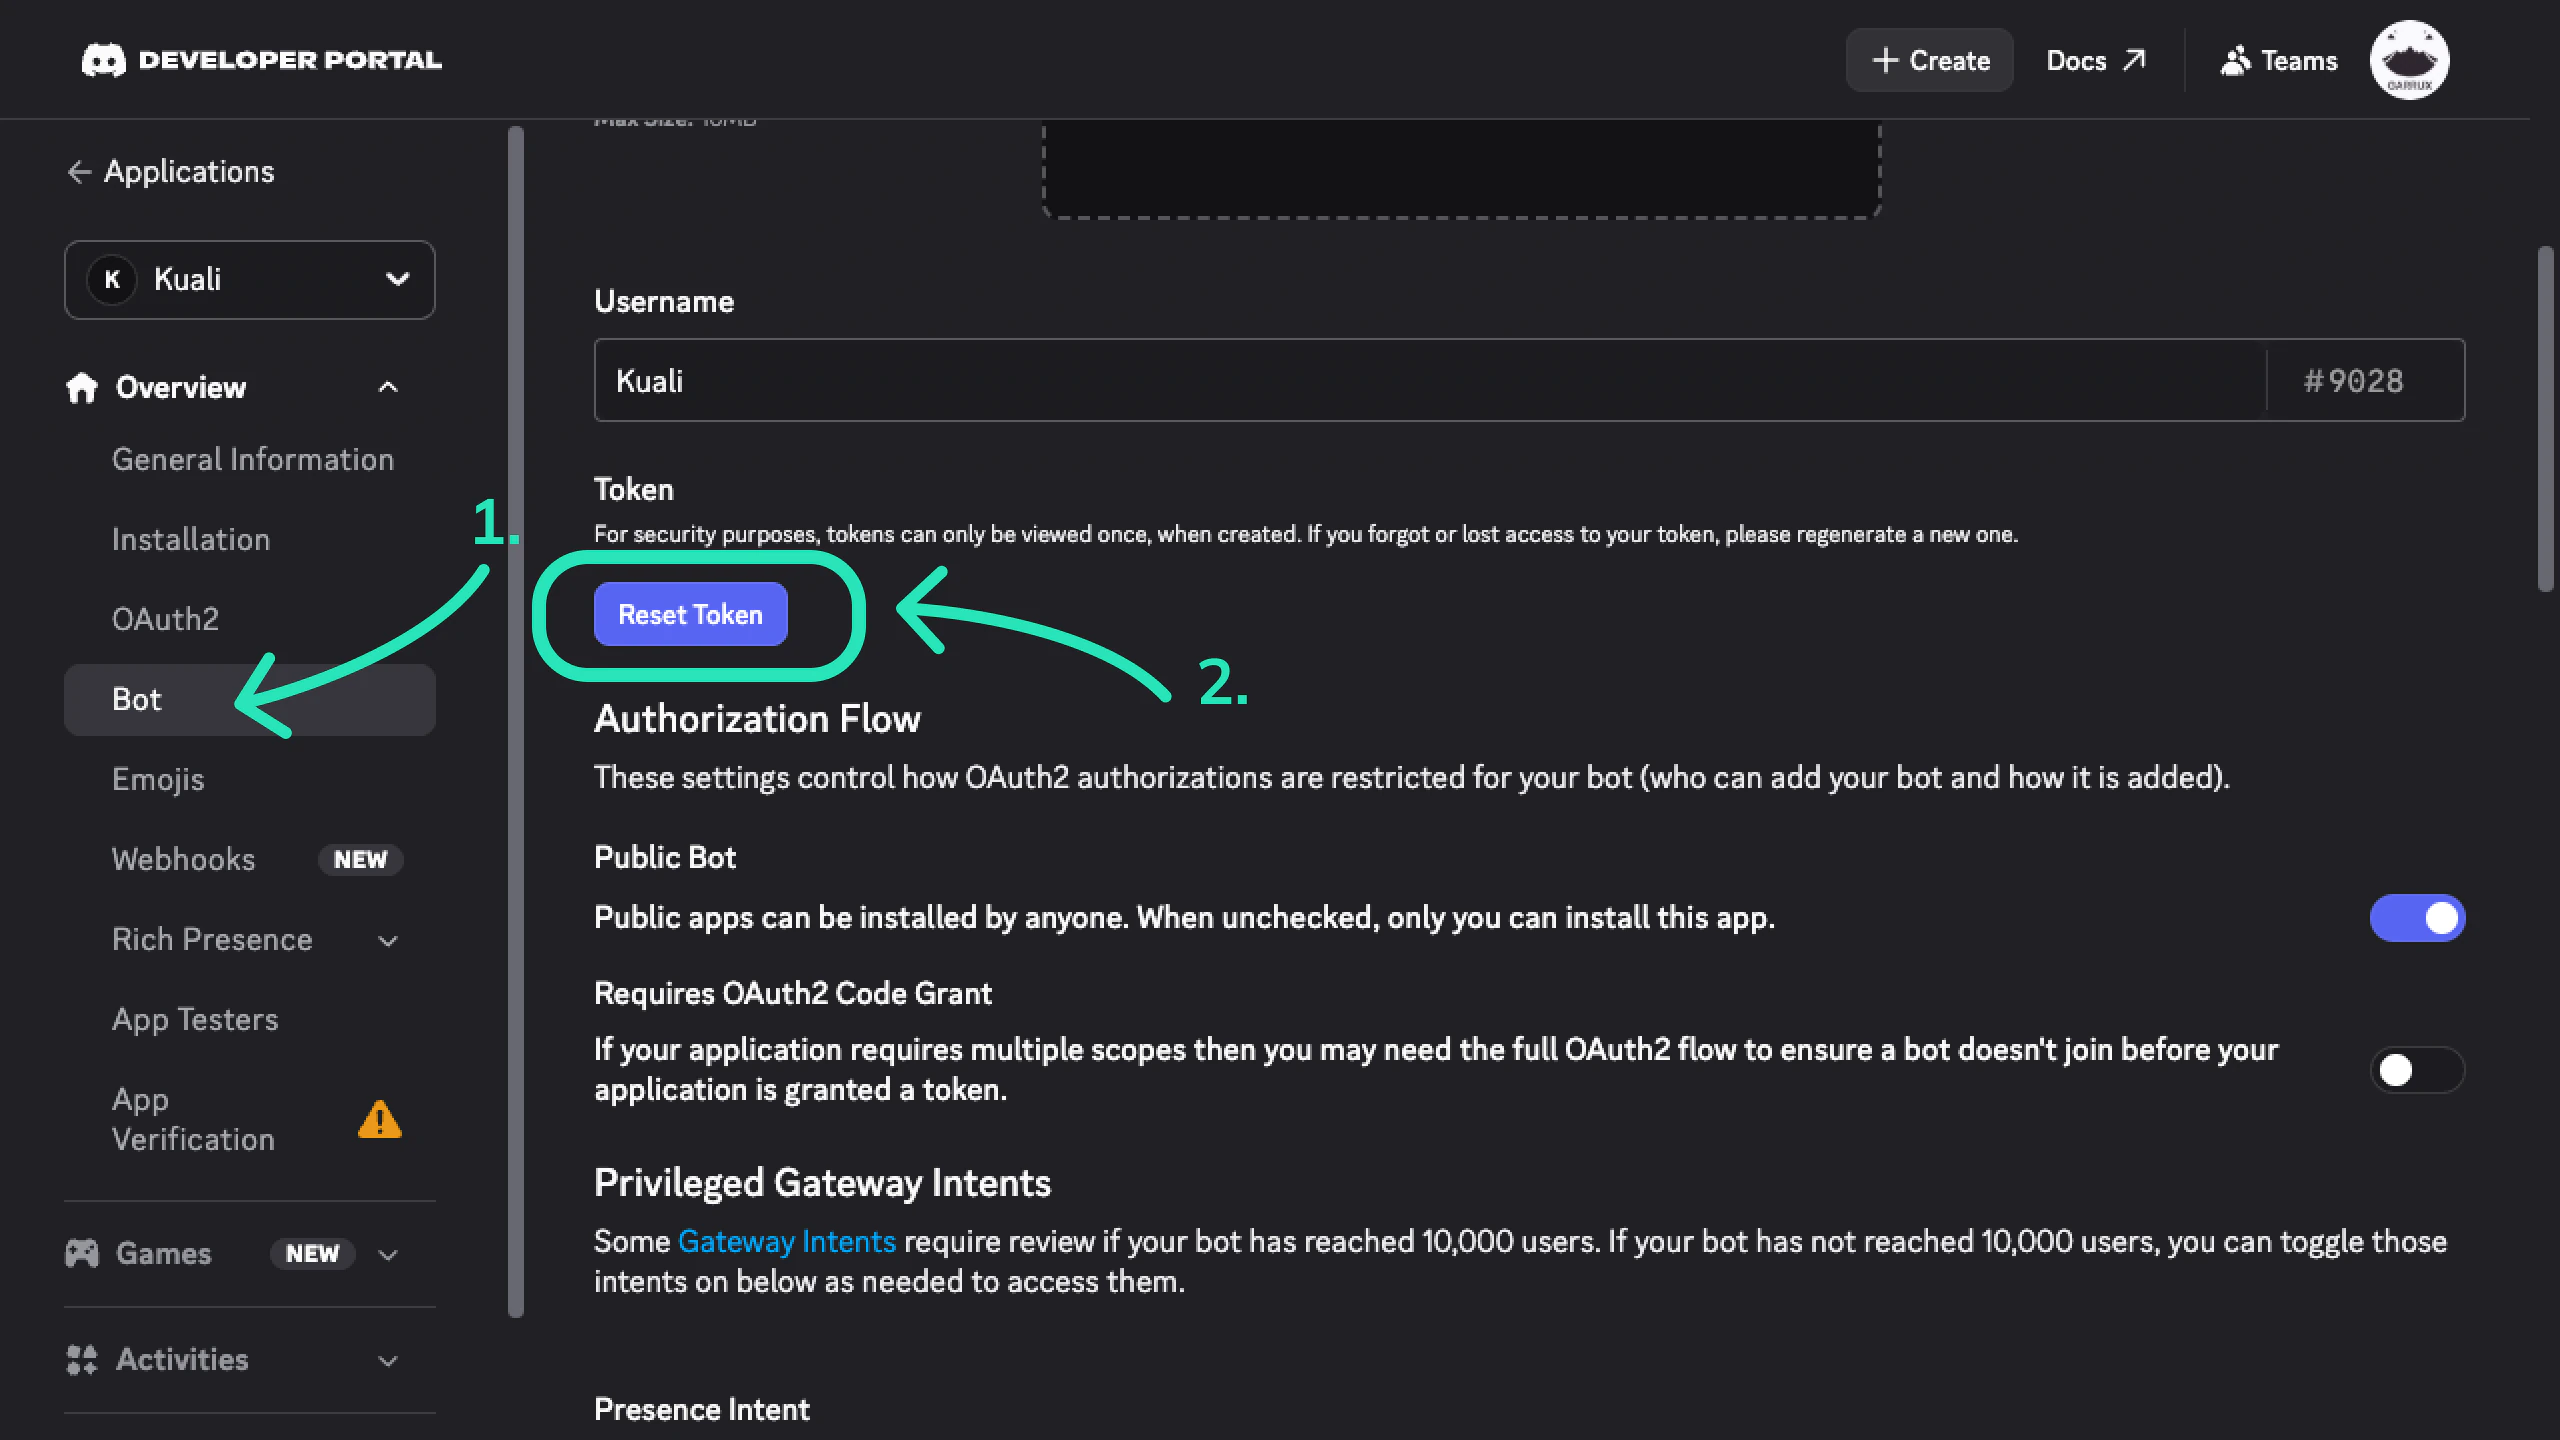Click the K application avatar icon
This screenshot has height=1440, width=2560.
pos(112,279)
